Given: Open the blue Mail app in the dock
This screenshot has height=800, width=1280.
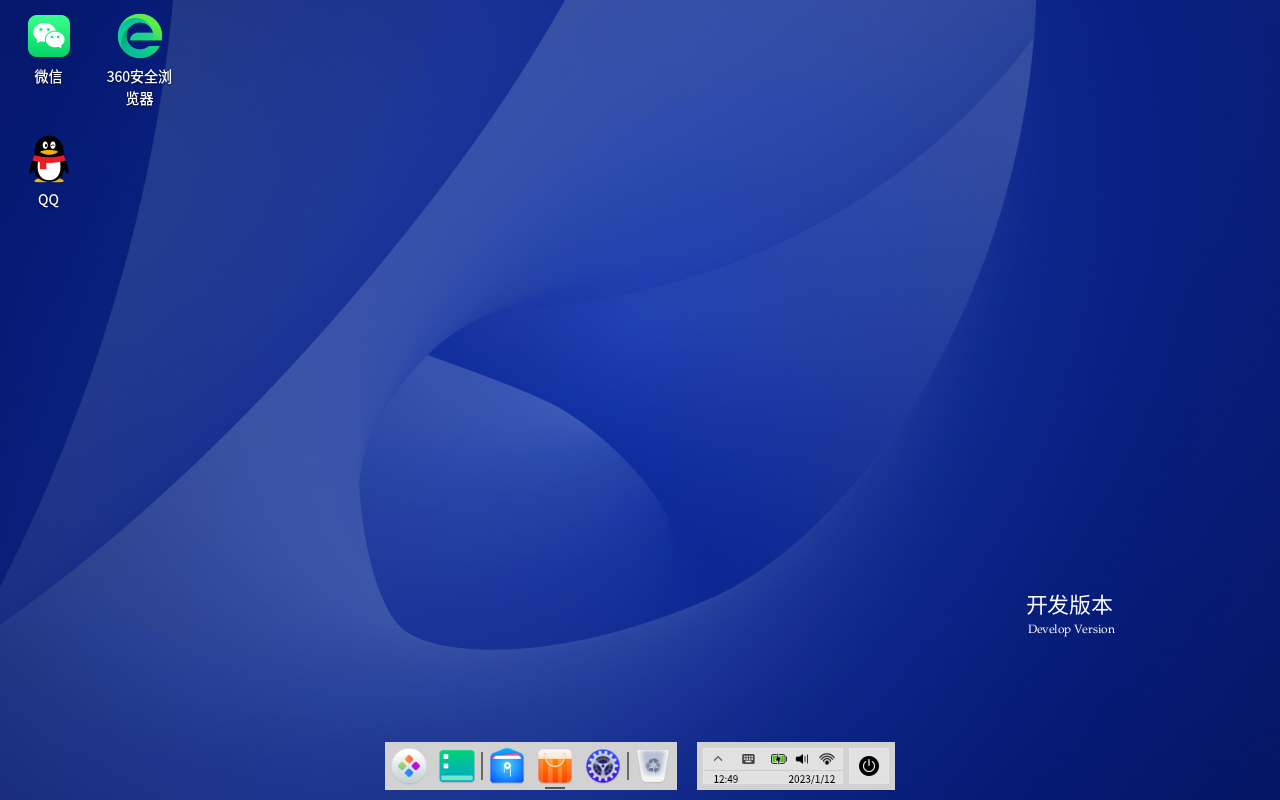Looking at the screenshot, I should (x=507, y=766).
